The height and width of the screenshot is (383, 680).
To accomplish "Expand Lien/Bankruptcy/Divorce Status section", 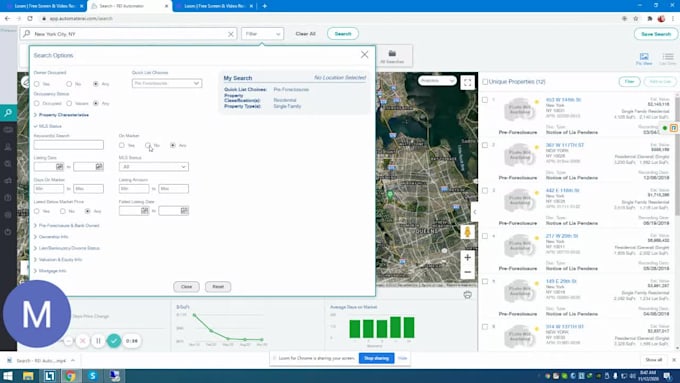I will 67,248.
